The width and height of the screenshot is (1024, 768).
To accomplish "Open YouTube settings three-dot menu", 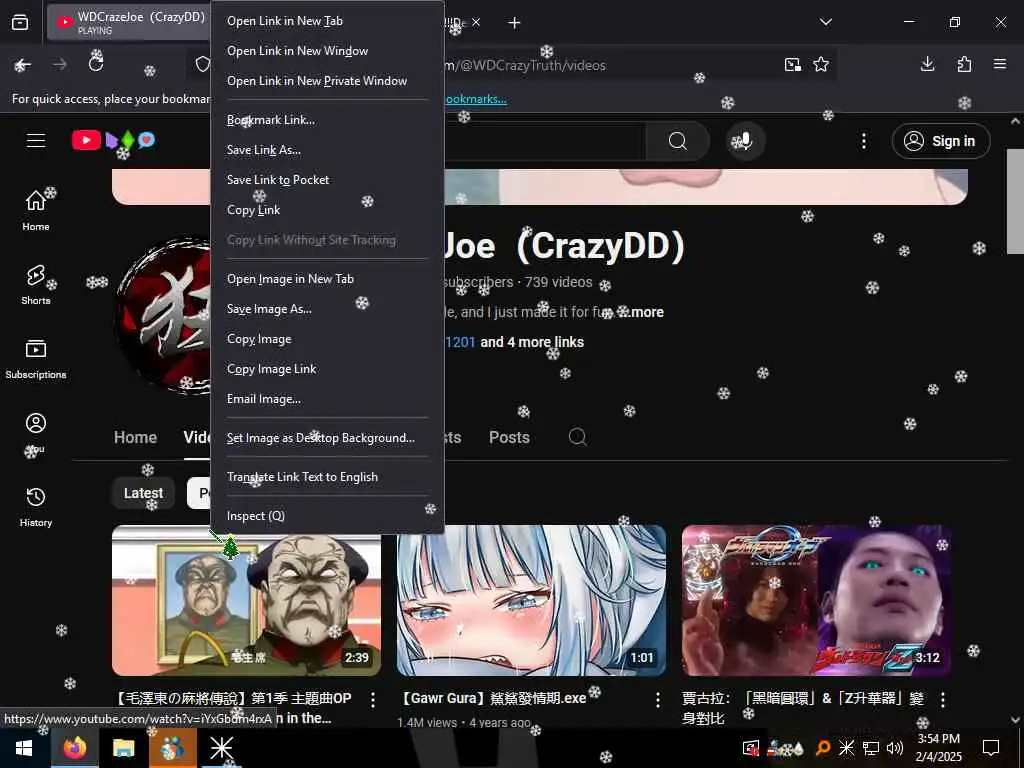I will [864, 141].
